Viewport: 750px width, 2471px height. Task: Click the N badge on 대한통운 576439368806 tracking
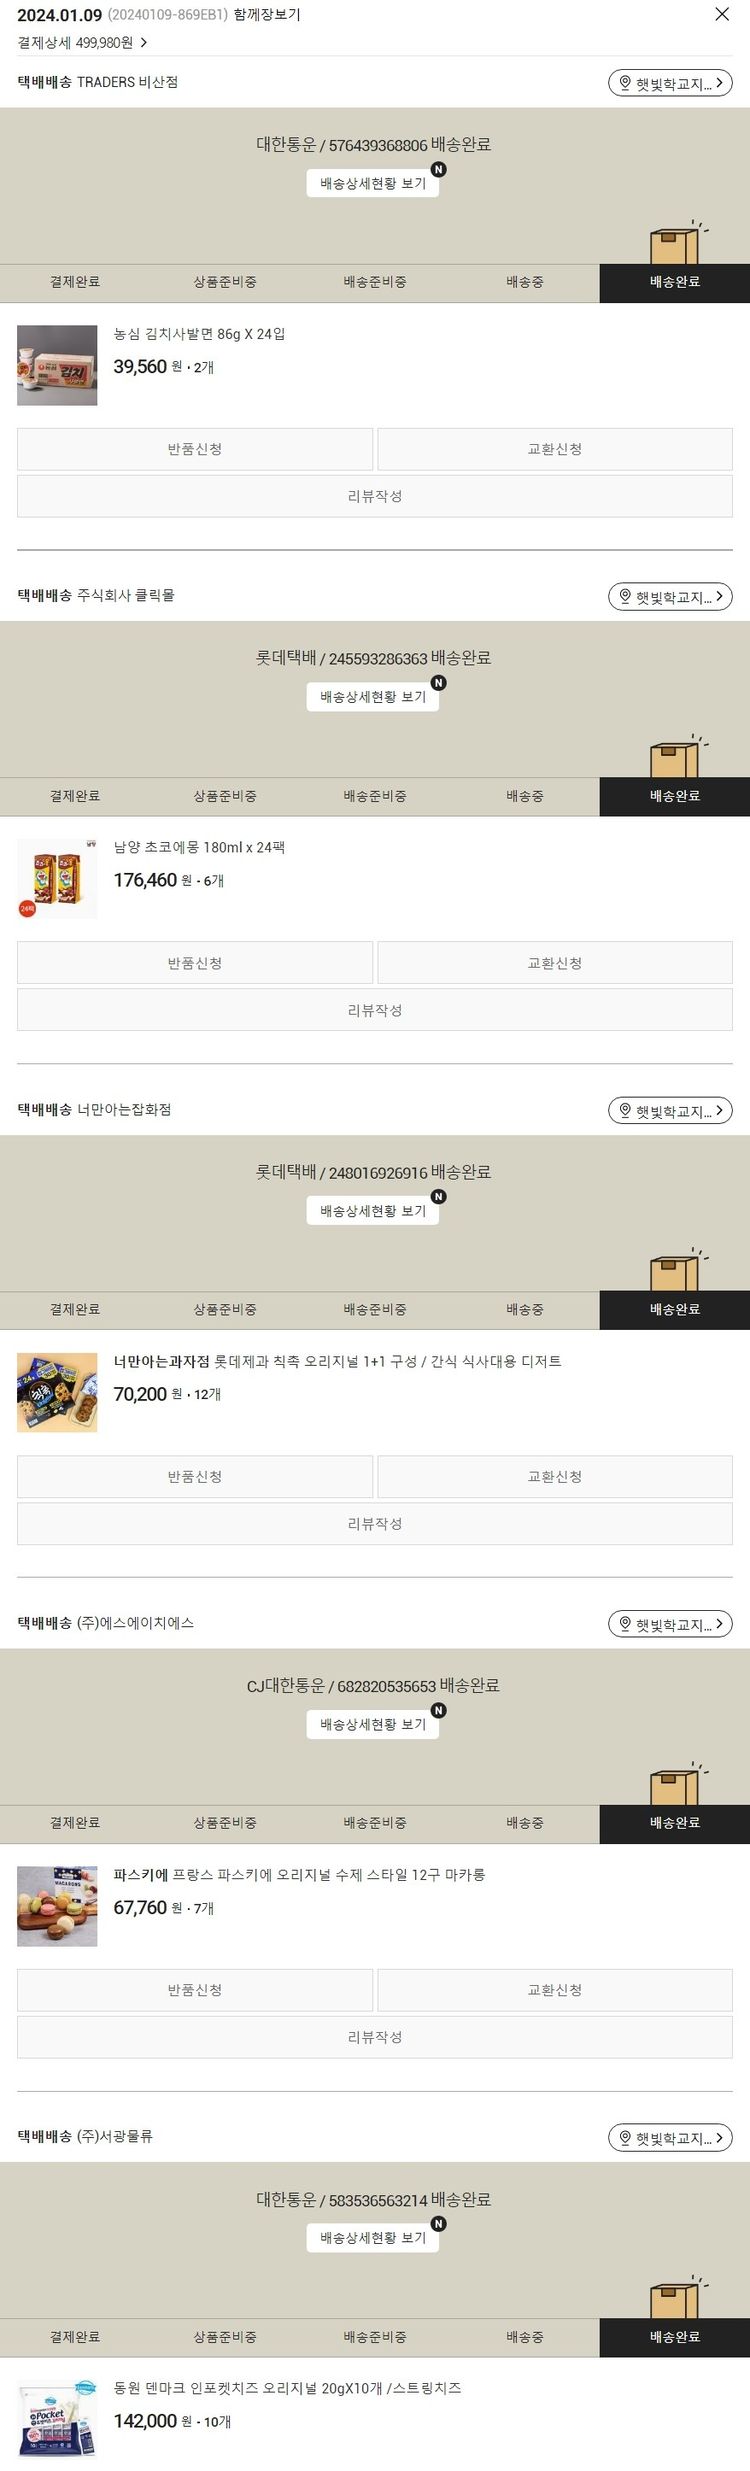point(438,170)
